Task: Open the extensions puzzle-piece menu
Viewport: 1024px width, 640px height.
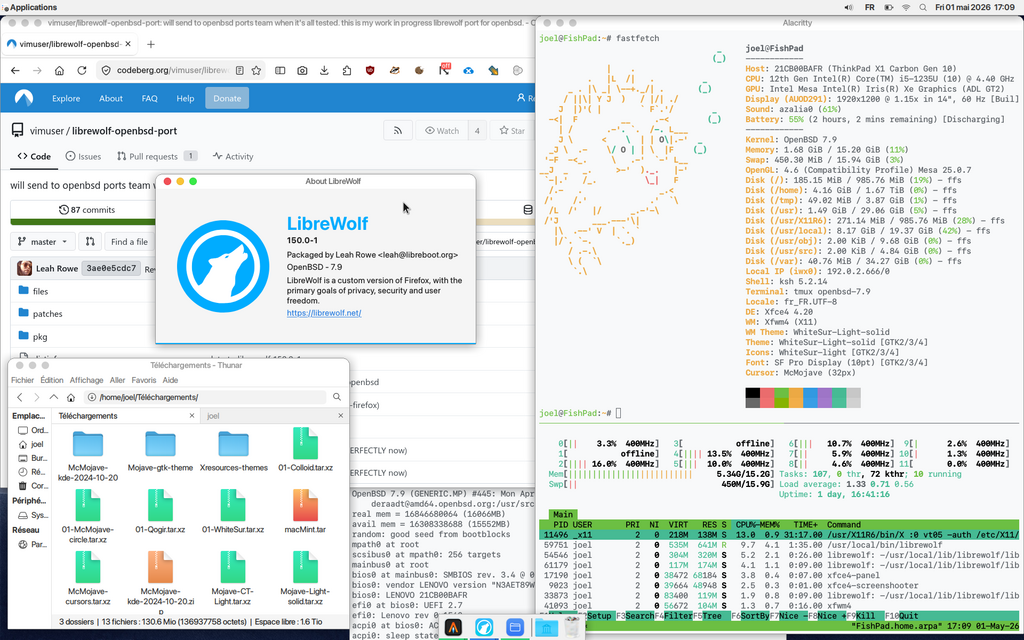Action: tap(347, 71)
